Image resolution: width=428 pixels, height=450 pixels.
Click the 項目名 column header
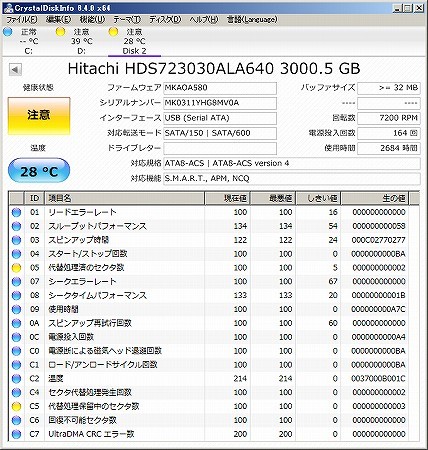[x=124, y=198]
